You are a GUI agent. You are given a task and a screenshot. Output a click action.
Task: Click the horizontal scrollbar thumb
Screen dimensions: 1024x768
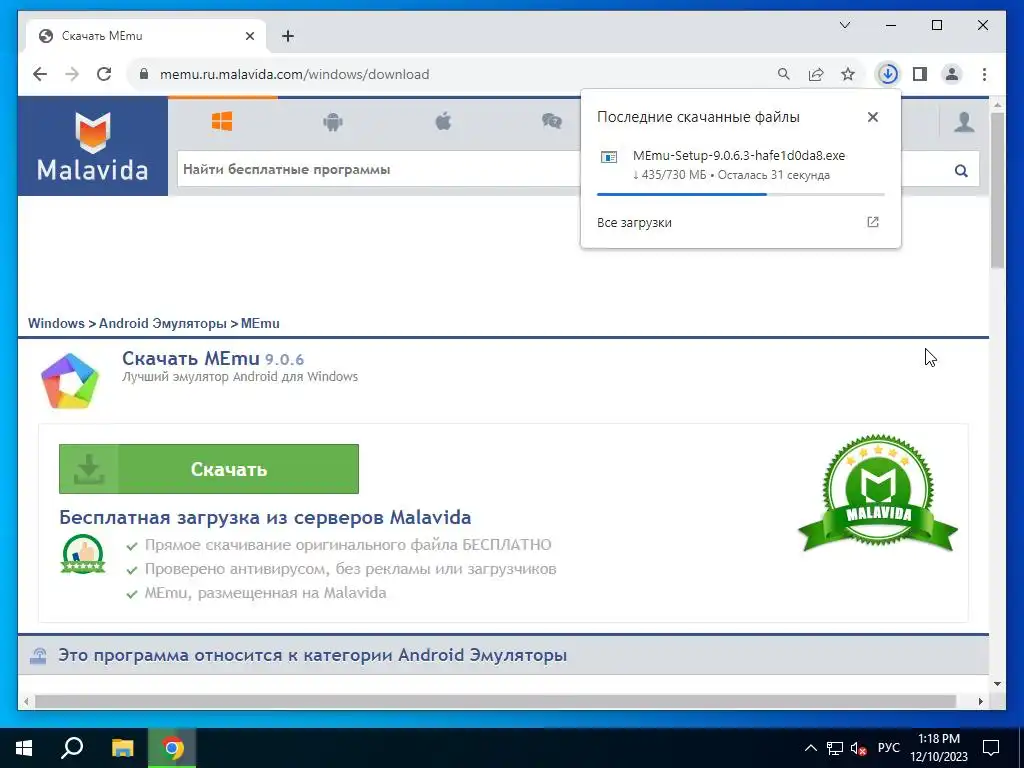496,701
